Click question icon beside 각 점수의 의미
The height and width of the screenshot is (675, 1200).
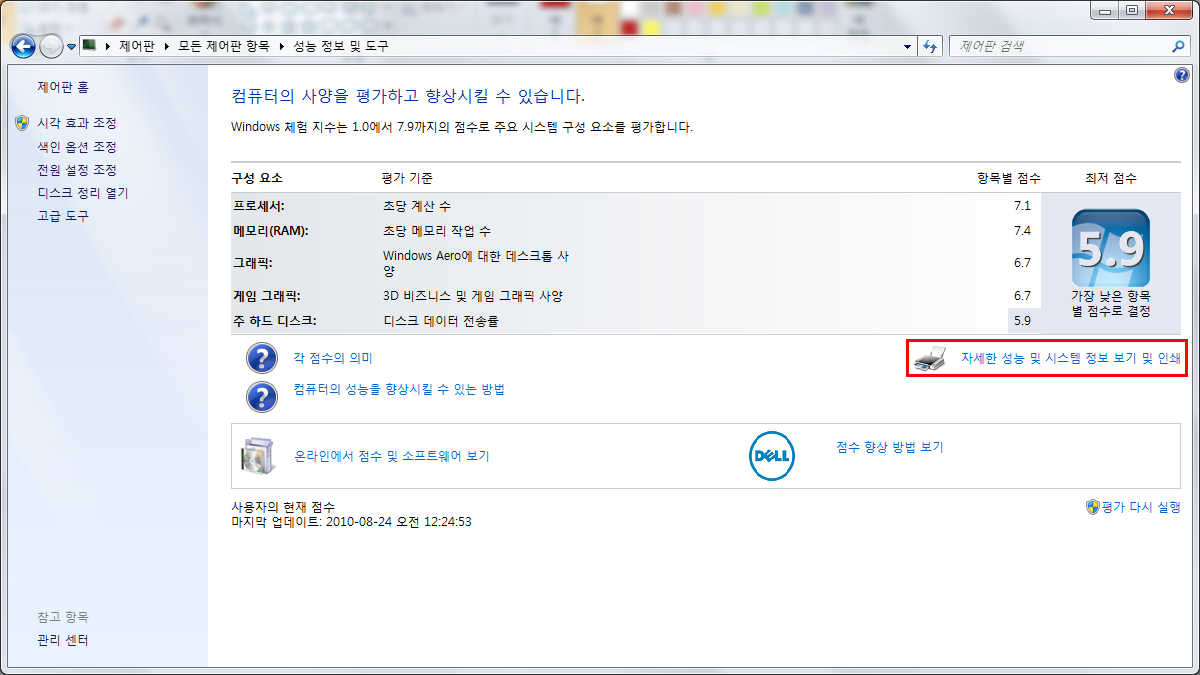pyautogui.click(x=261, y=358)
